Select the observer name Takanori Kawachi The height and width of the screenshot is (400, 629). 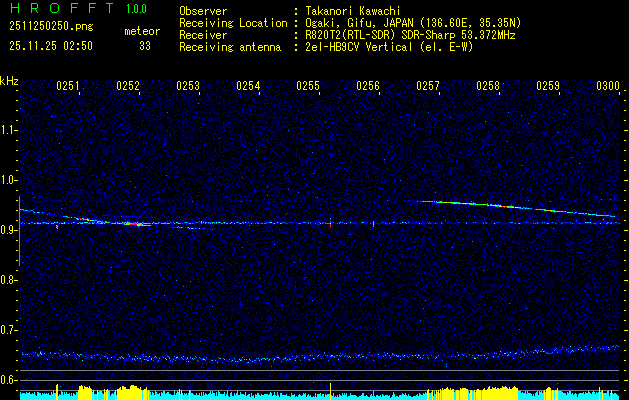click(353, 10)
